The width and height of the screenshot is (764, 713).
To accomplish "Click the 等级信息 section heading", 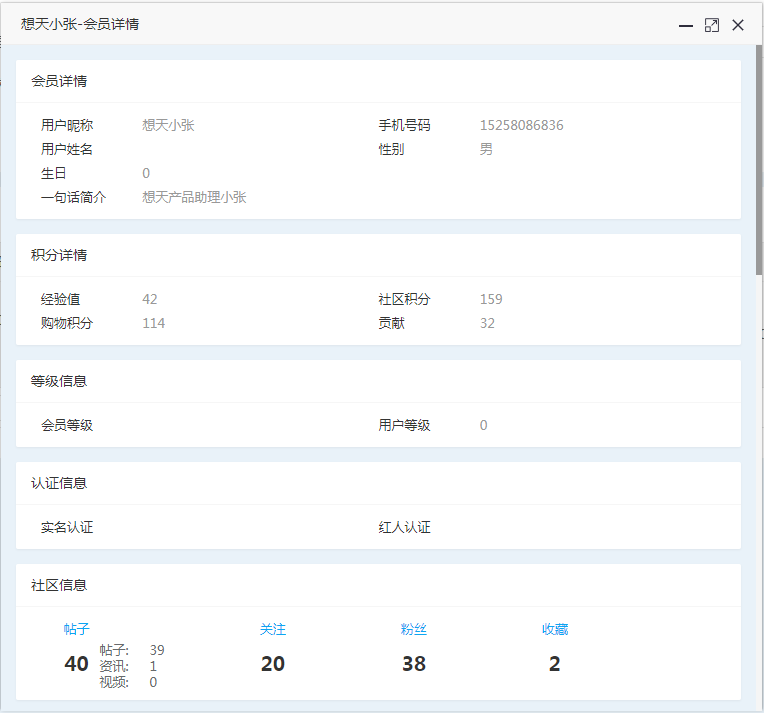I will tap(59, 381).
